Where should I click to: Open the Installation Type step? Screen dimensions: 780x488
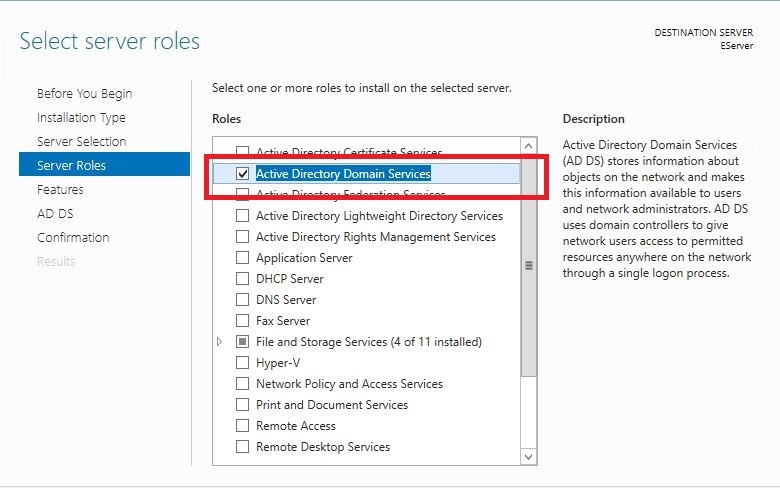coord(81,118)
